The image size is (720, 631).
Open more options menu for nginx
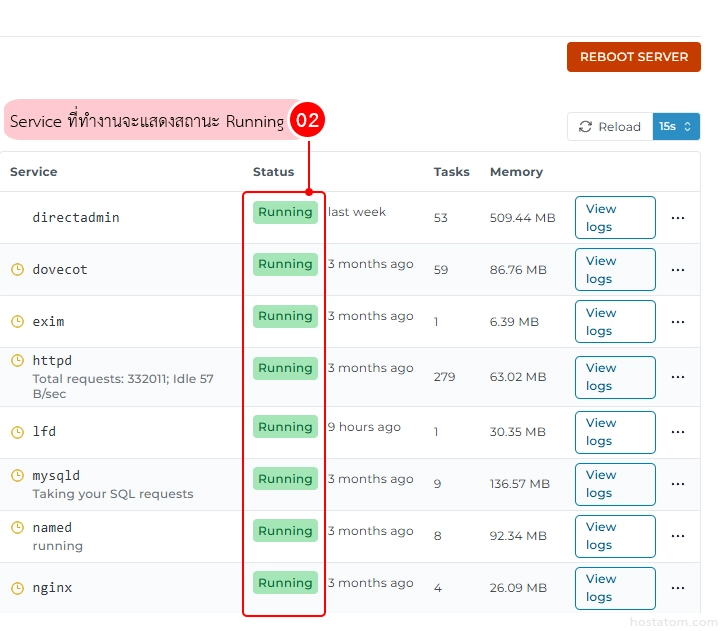tap(678, 587)
